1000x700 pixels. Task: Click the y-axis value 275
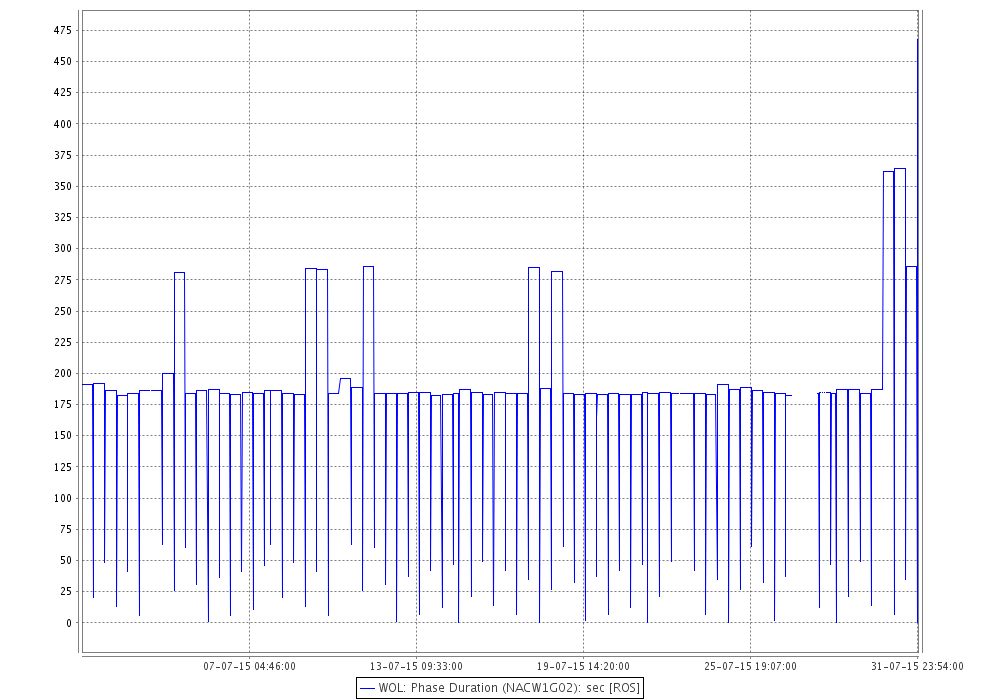(62, 280)
